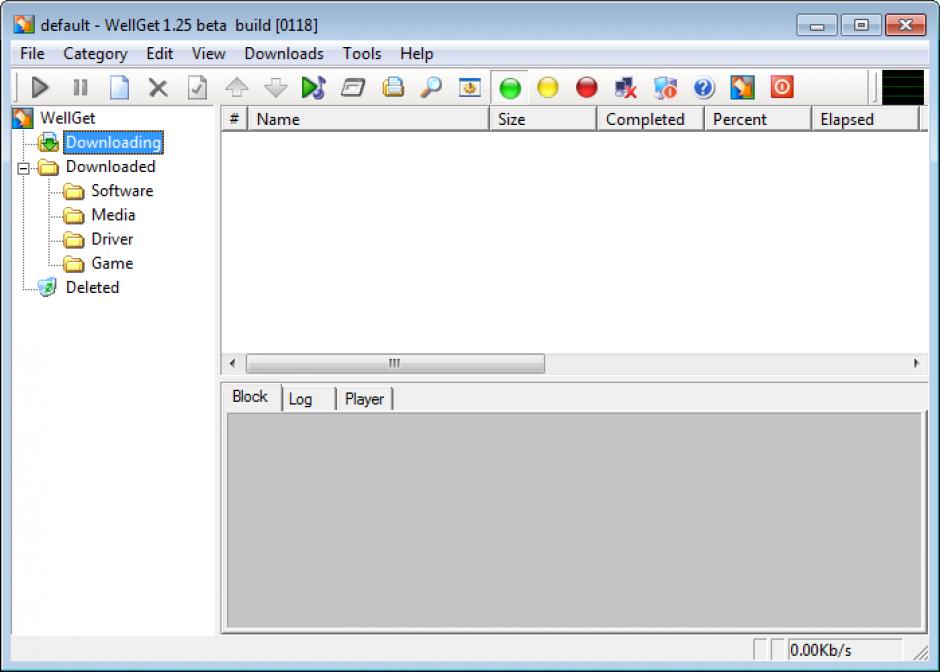Viewport: 940px width, 672px height.
Task: Click the red power shutdown icon
Action: [x=782, y=87]
